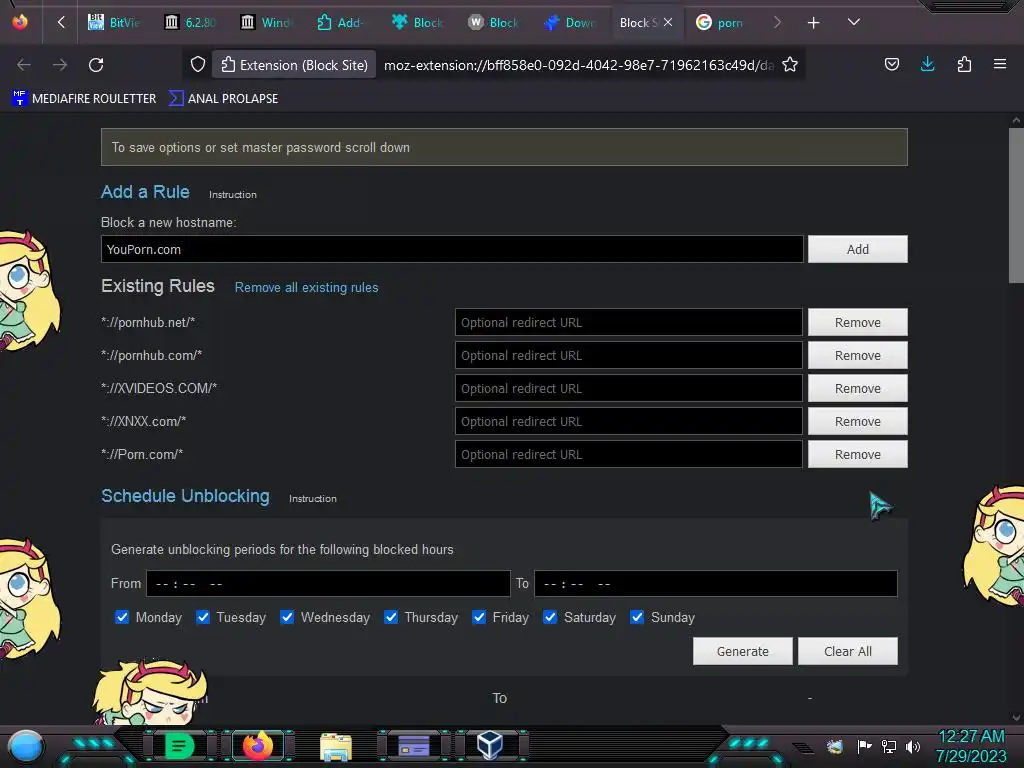Screen dimensions: 1024x768
Task: Open VirtualBox from the taskbar
Action: pyautogui.click(x=489, y=745)
